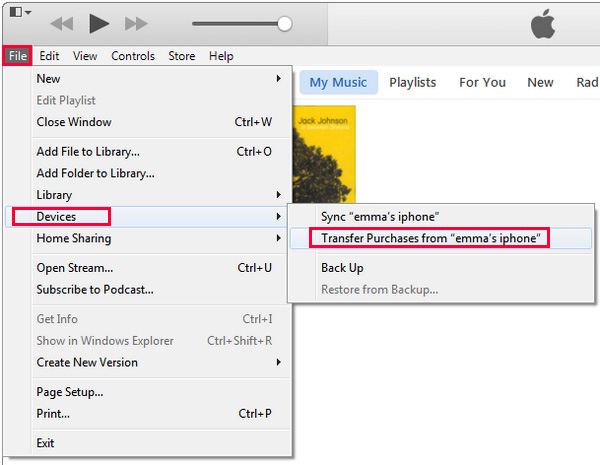Screen dimensions: 600x465
Task: Click the fast-forward next track button
Action: pos(136,24)
